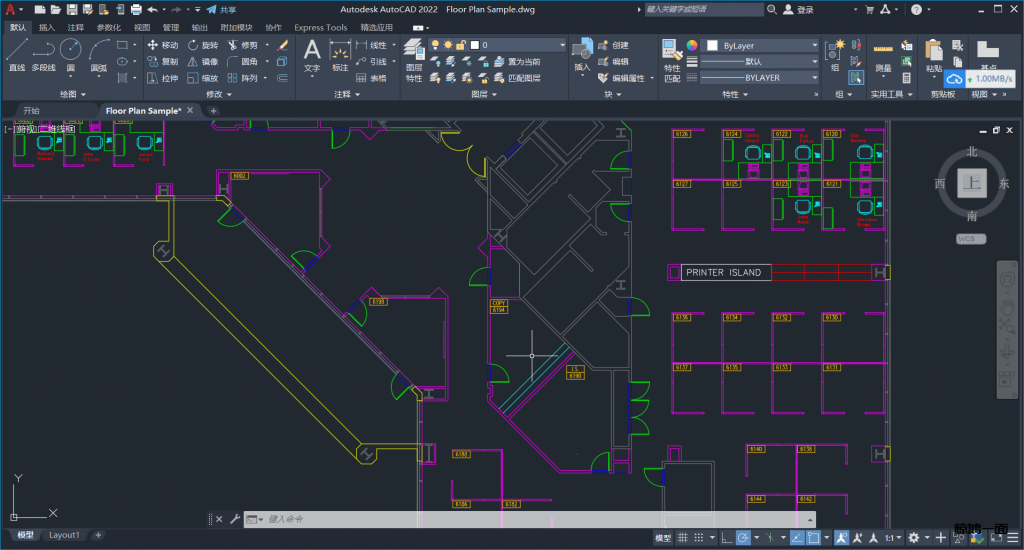Click the Share (共享) button
This screenshot has width=1024, height=550.
pyautogui.click(x=222, y=9)
